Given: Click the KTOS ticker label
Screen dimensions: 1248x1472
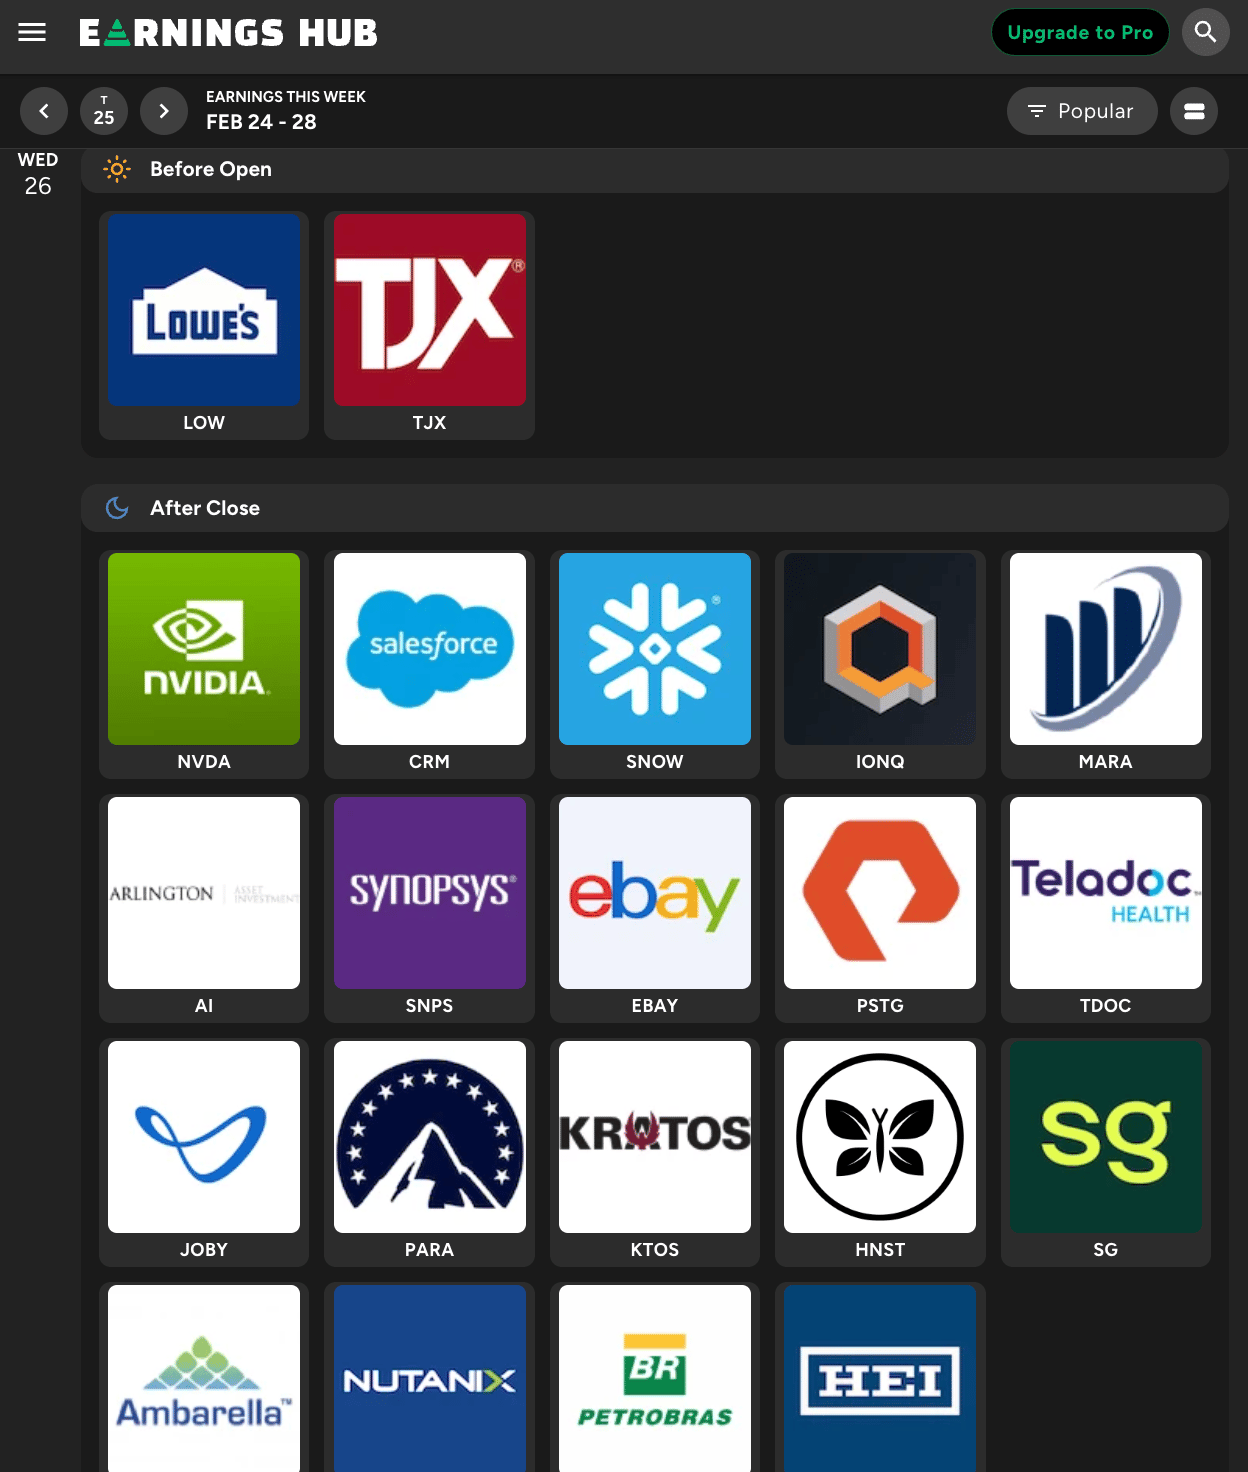Looking at the screenshot, I should tap(655, 1250).
